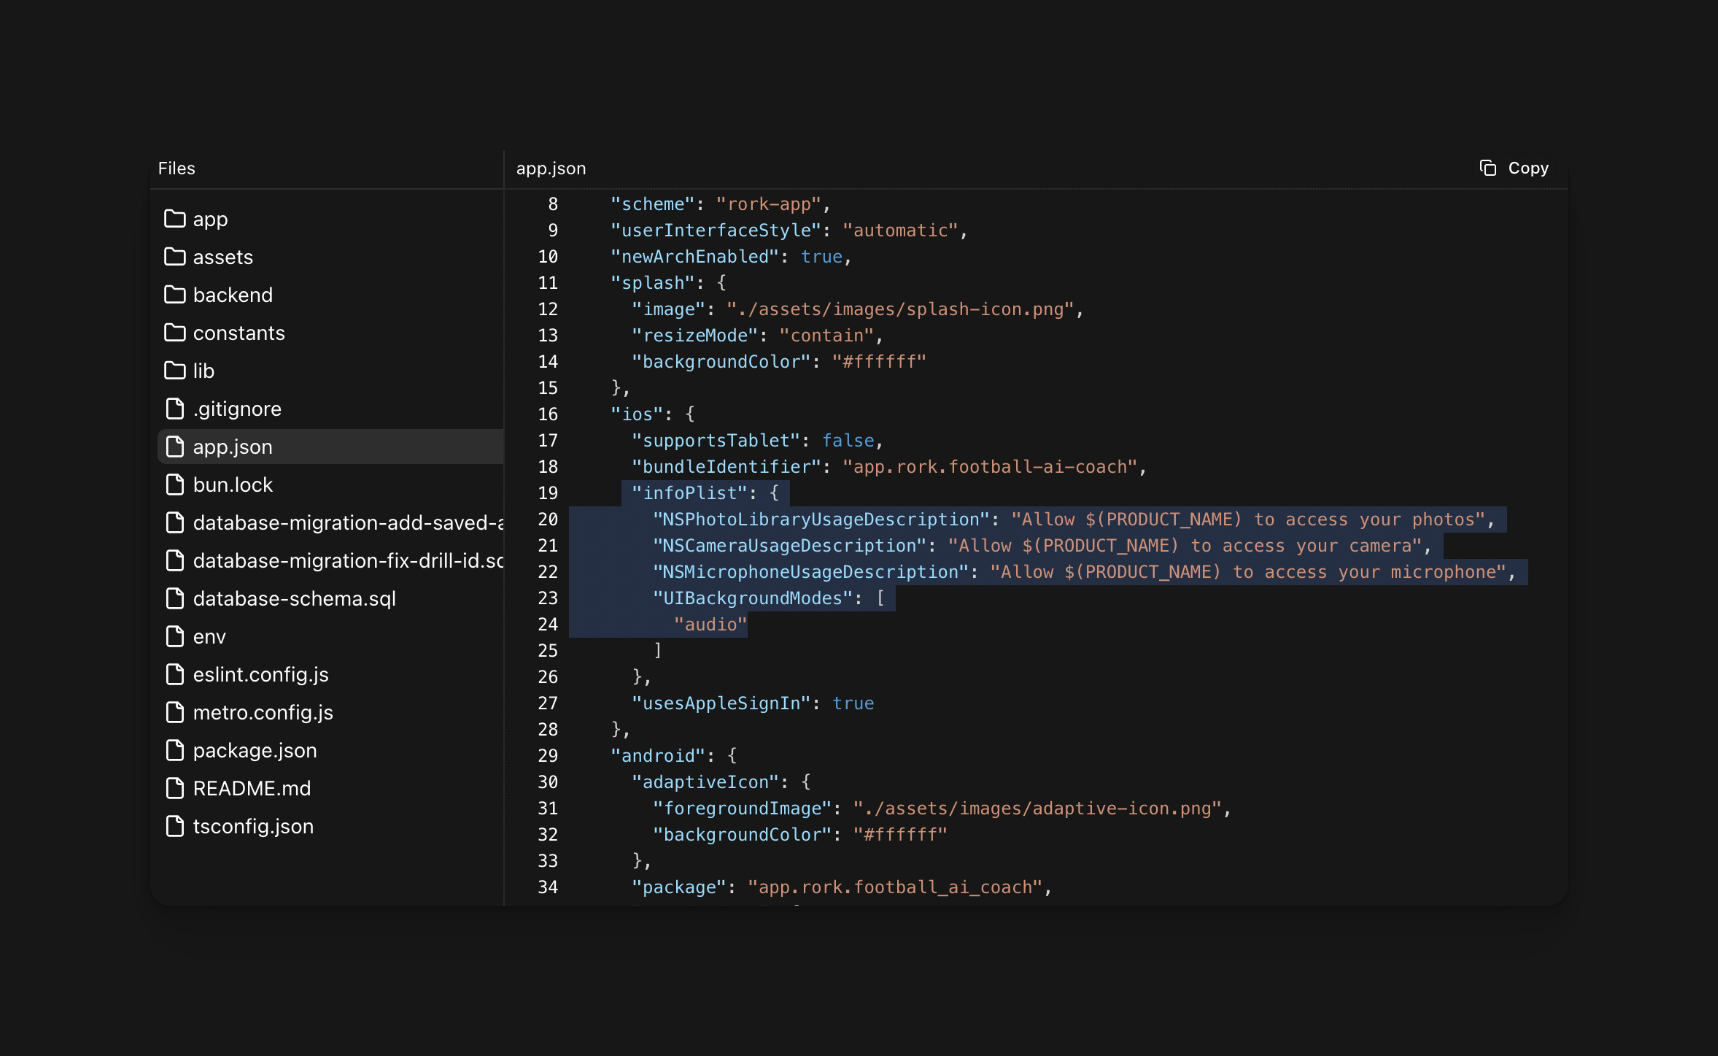This screenshot has width=1718, height=1056.
Task: Click "adaptiveIcon" key text
Action: click(x=705, y=782)
